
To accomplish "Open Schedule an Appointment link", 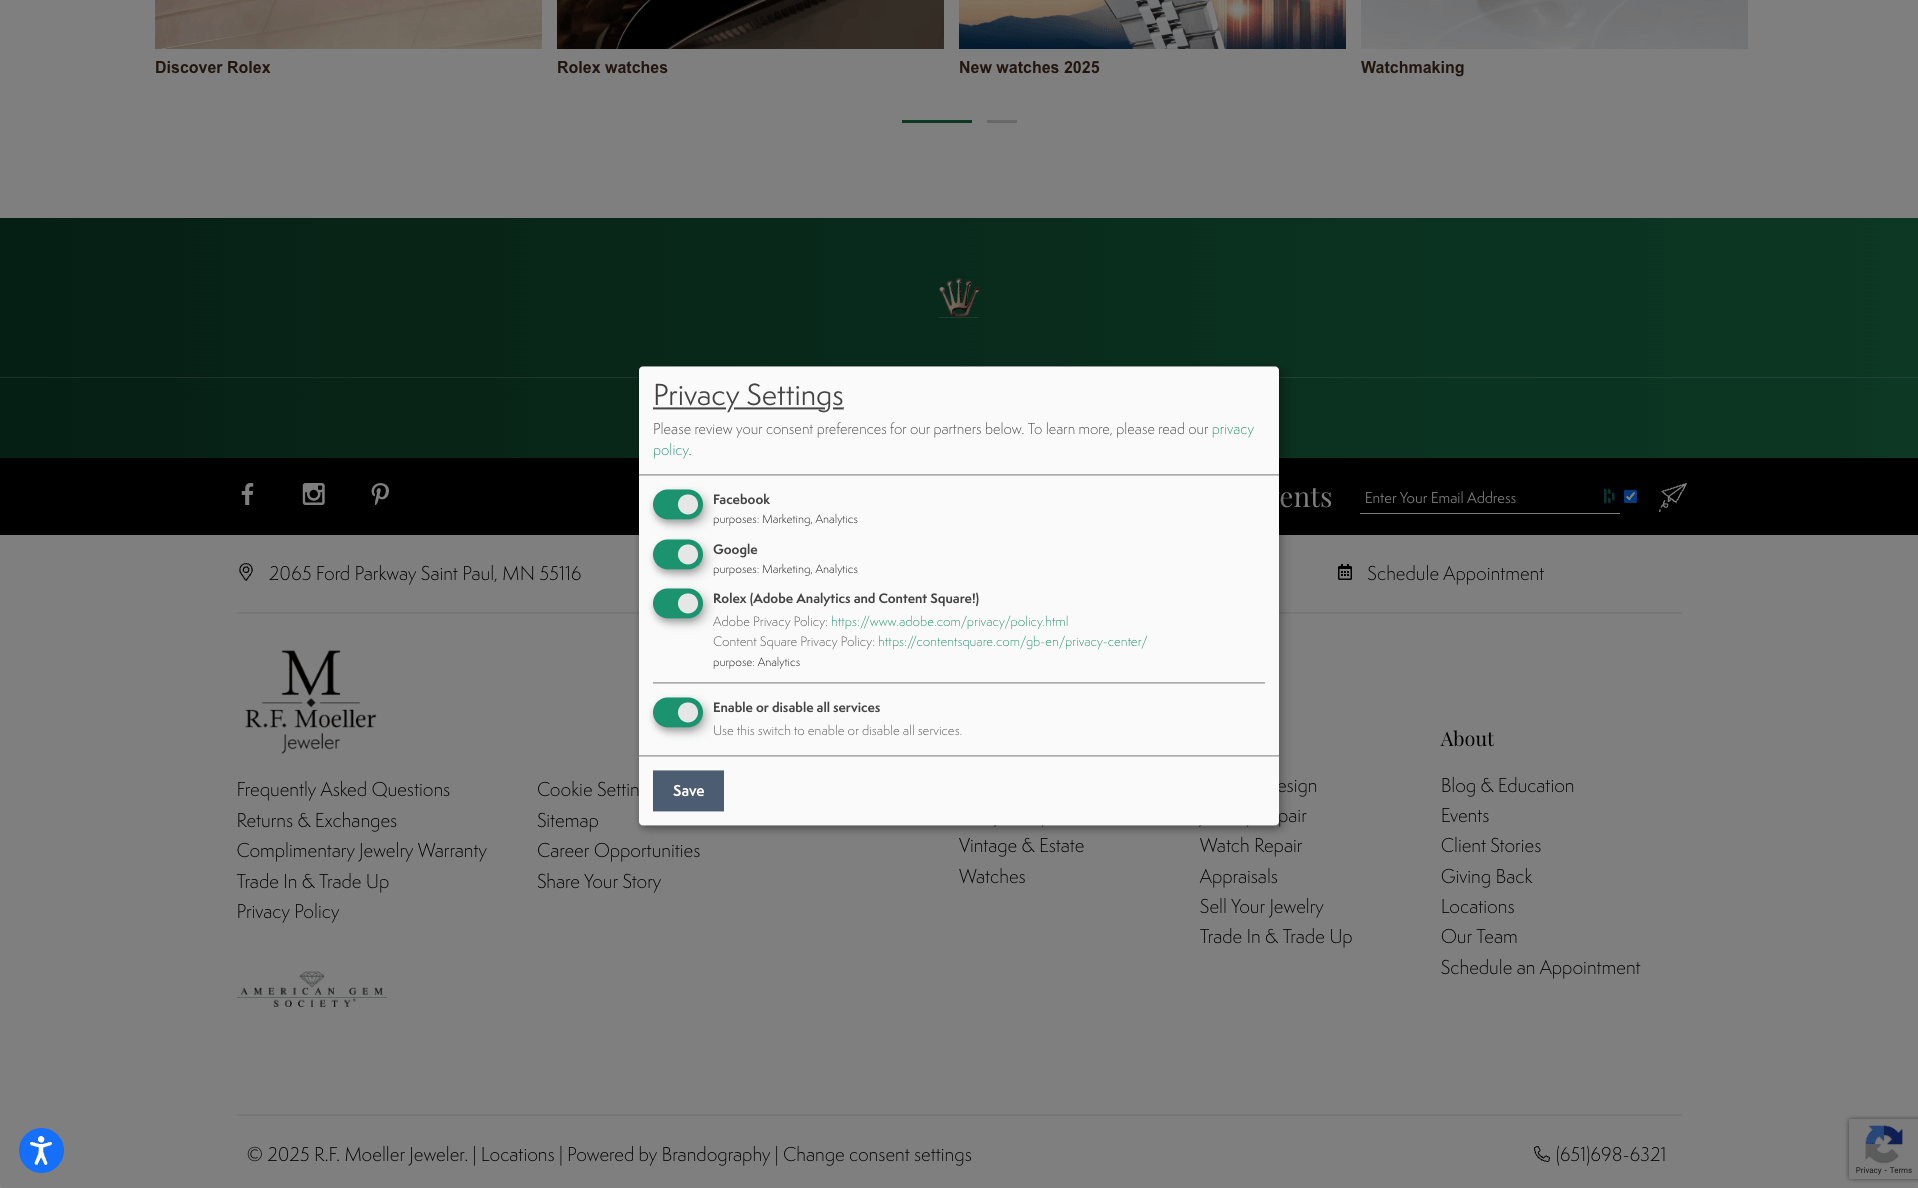I will pos(1540,968).
